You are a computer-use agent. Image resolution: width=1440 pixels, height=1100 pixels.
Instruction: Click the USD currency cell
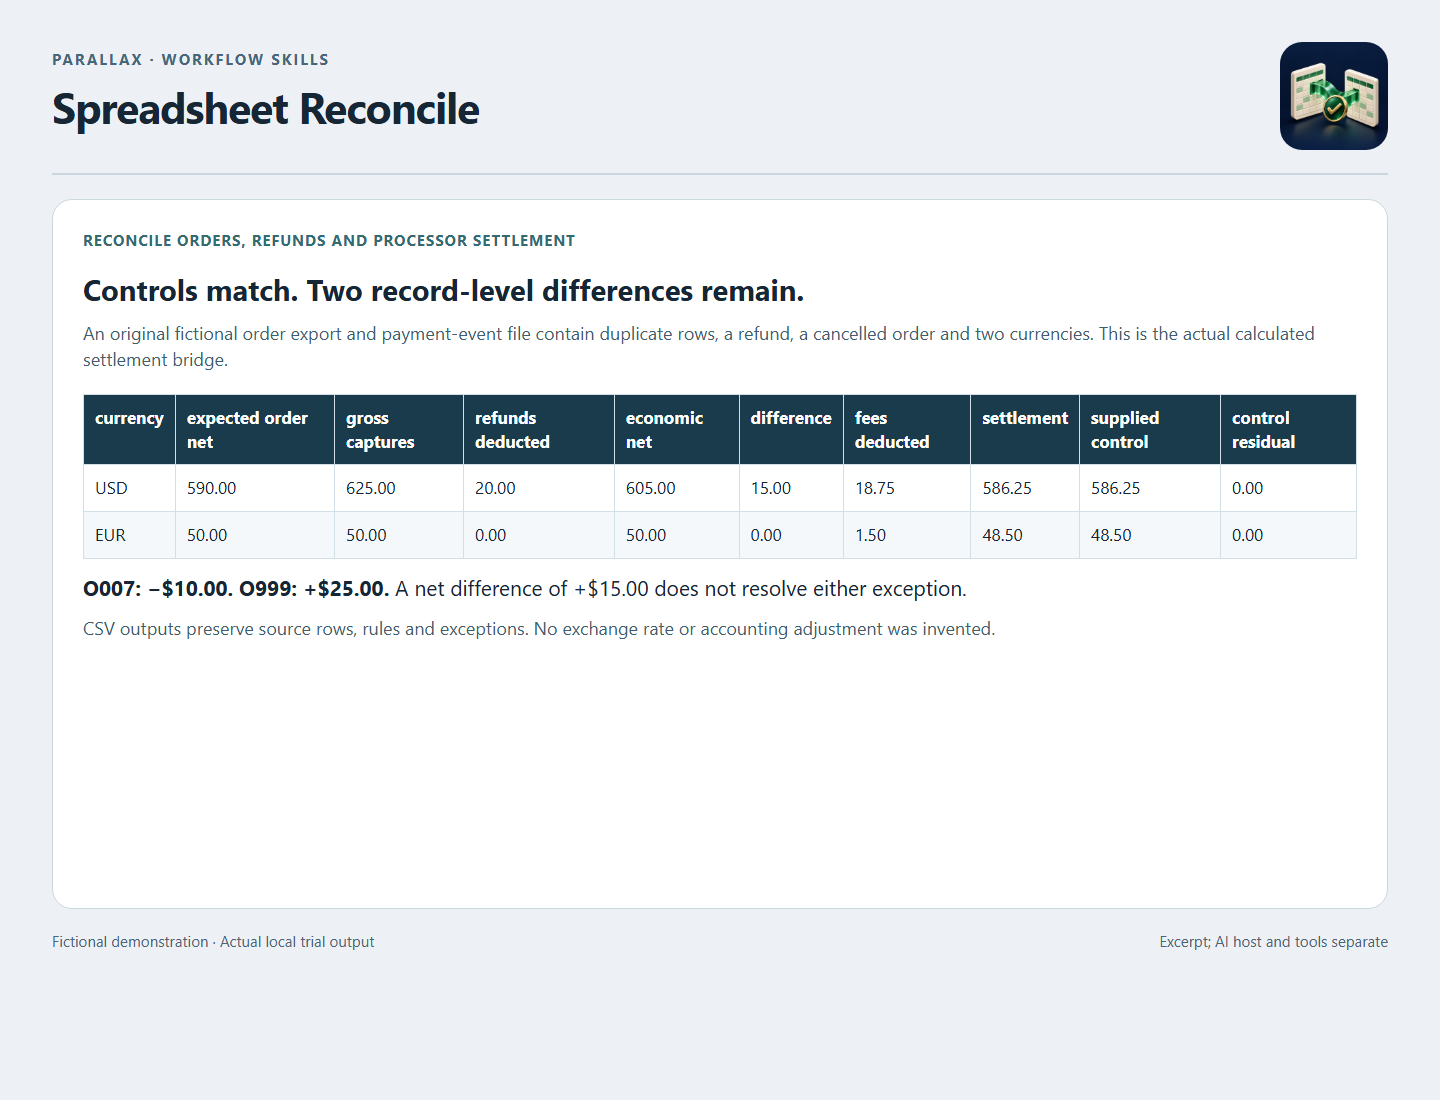129,488
